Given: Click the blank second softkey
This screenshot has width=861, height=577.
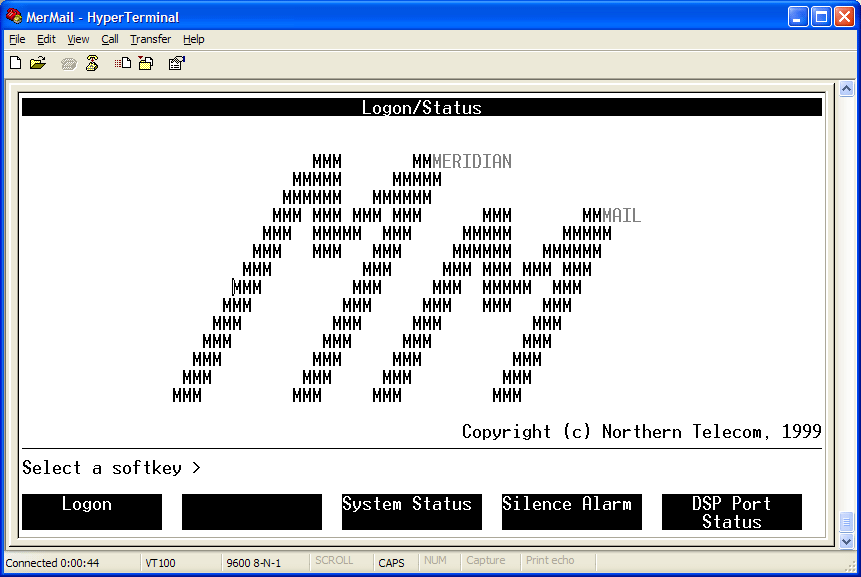Looking at the screenshot, I should (x=251, y=512).
